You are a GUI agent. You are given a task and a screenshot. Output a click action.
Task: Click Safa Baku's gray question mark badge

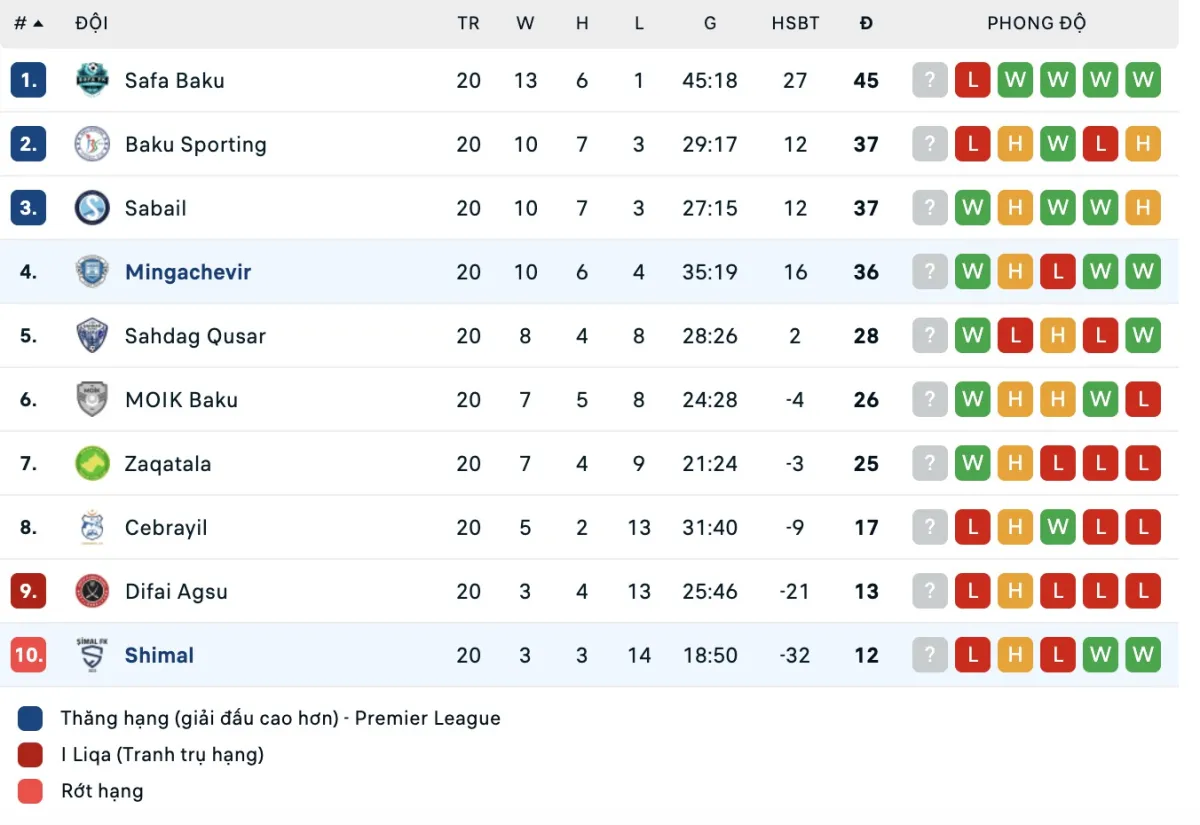pos(929,80)
